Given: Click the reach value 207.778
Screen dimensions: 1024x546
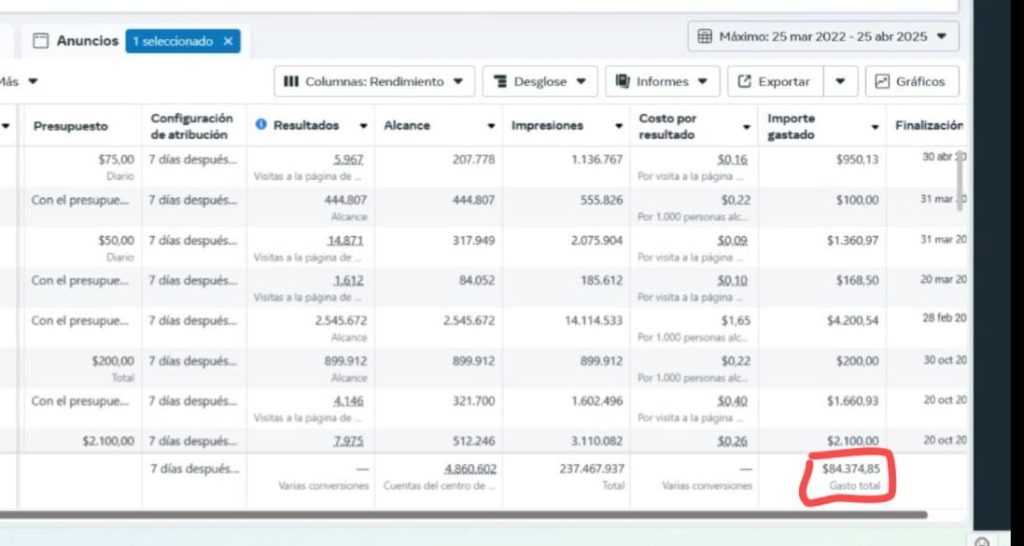Looking at the screenshot, I should coord(473,159).
